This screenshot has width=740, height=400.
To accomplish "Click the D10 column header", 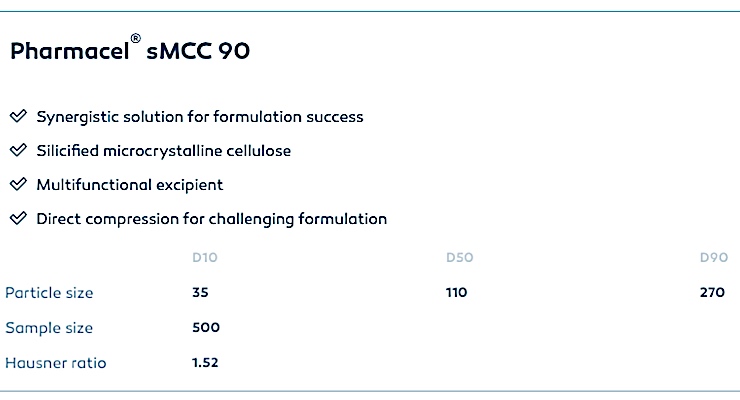I will click(204, 258).
